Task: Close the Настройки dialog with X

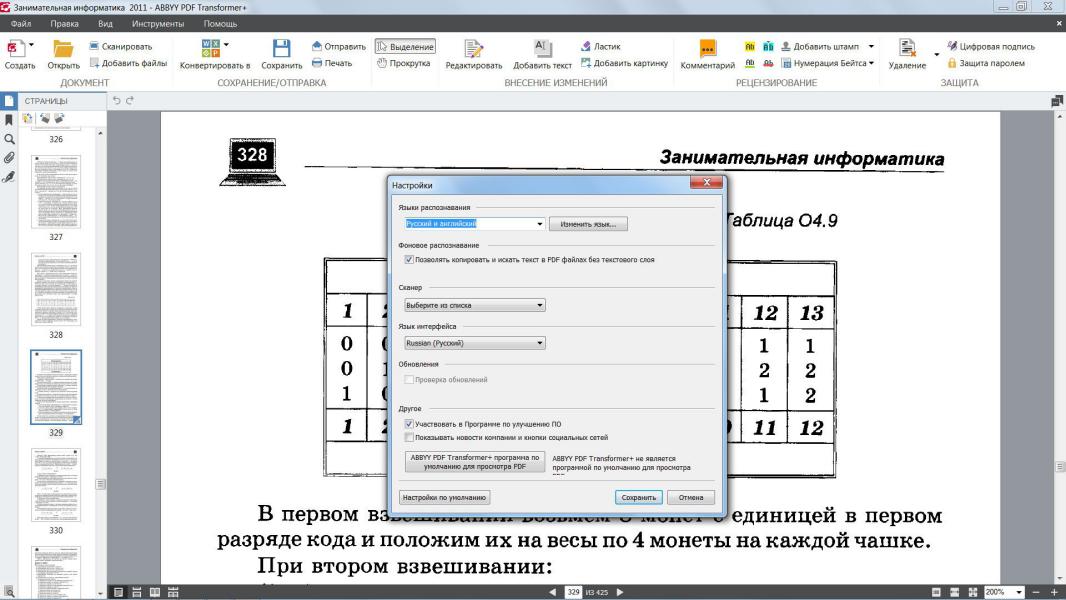Action: pos(706,183)
